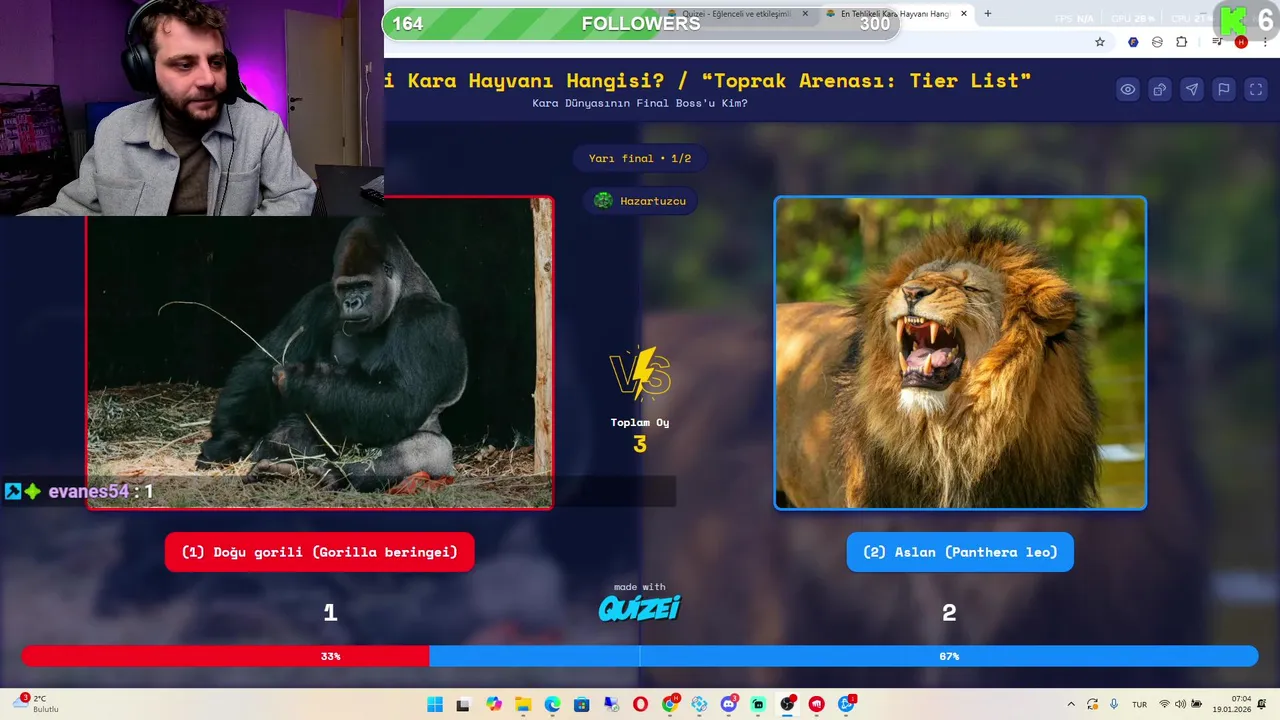The height and width of the screenshot is (720, 1280).
Task: Open the Opera browser taskbar icon
Action: [x=640, y=705]
